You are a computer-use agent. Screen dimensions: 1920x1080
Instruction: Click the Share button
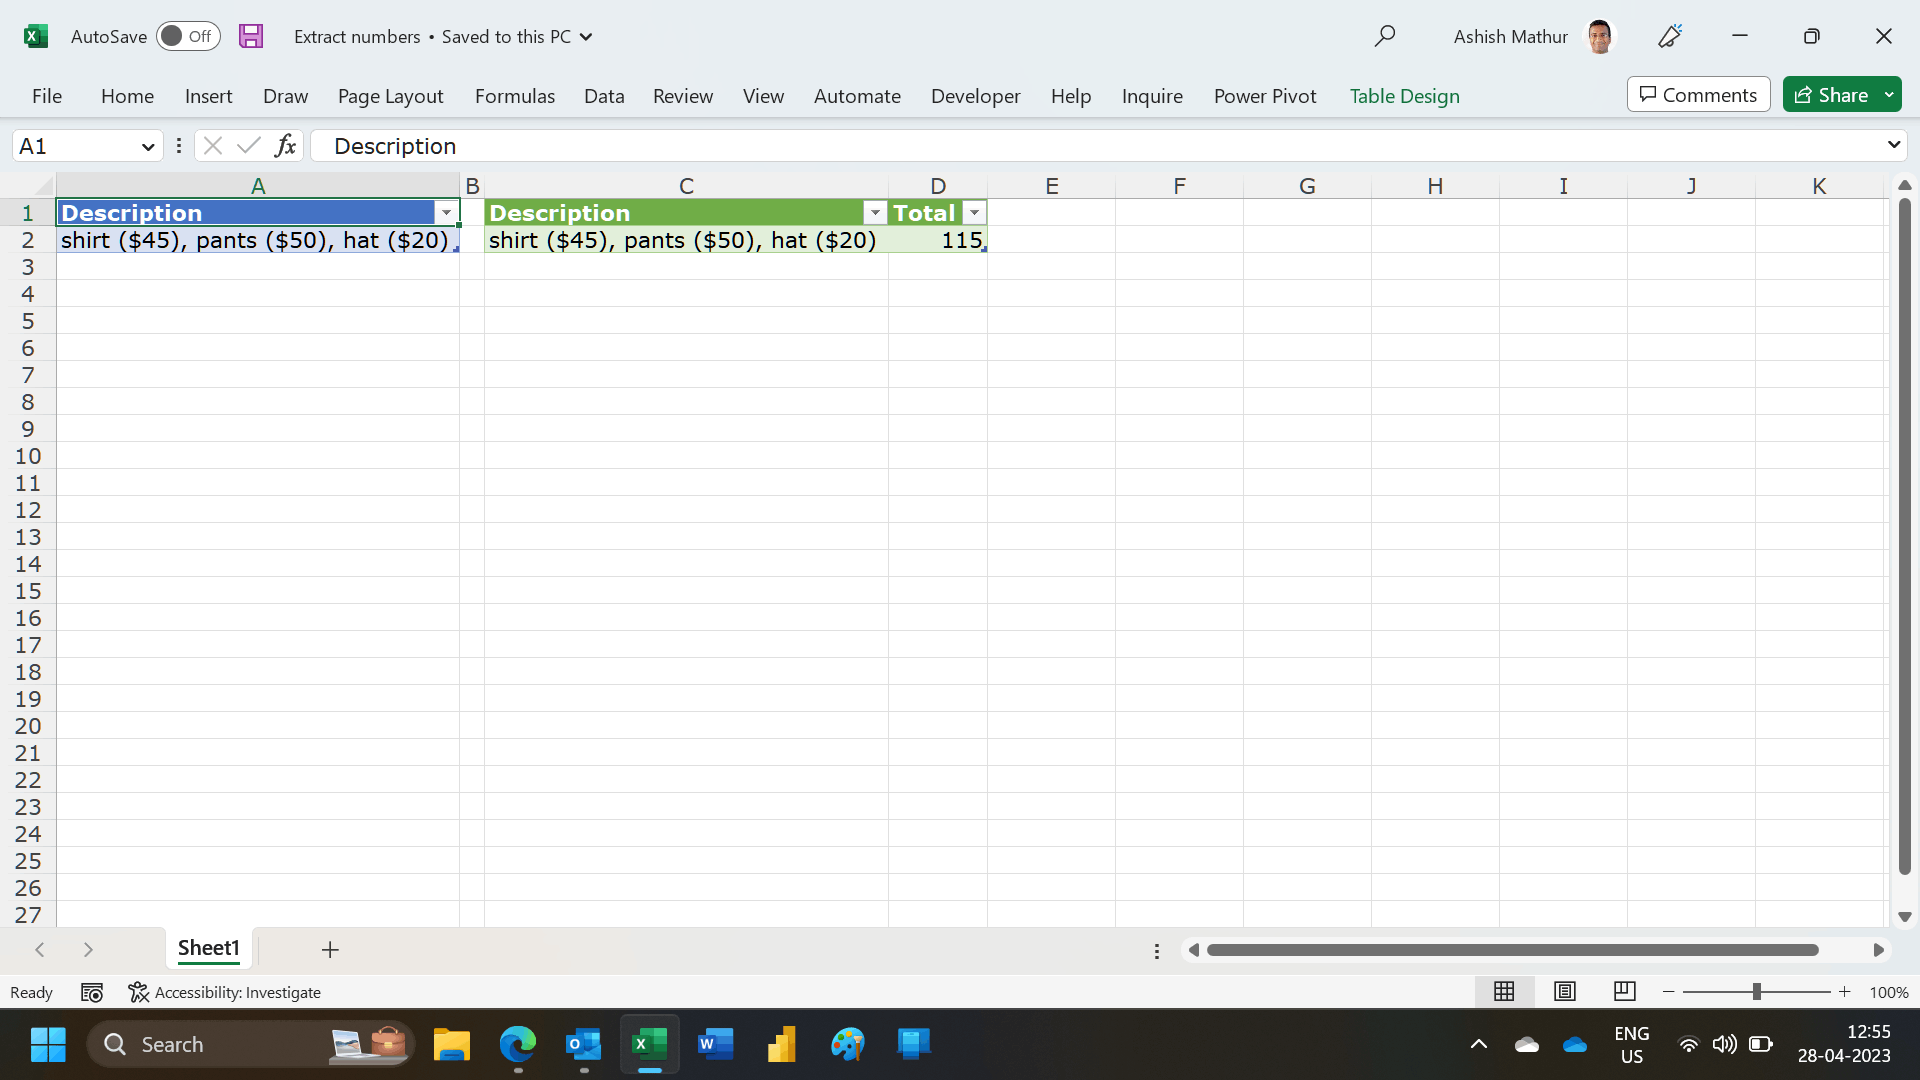(x=1832, y=95)
